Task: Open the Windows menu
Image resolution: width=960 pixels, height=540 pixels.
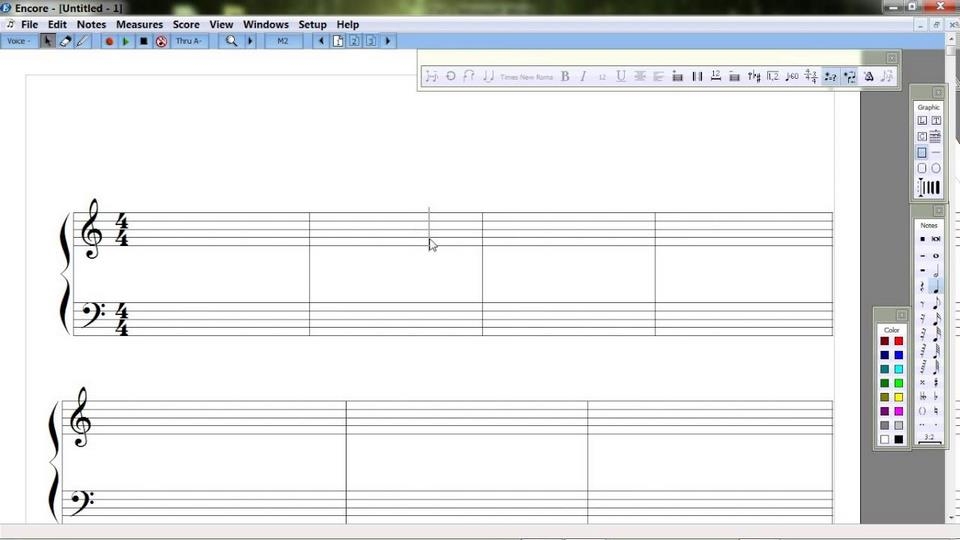Action: 266,24
